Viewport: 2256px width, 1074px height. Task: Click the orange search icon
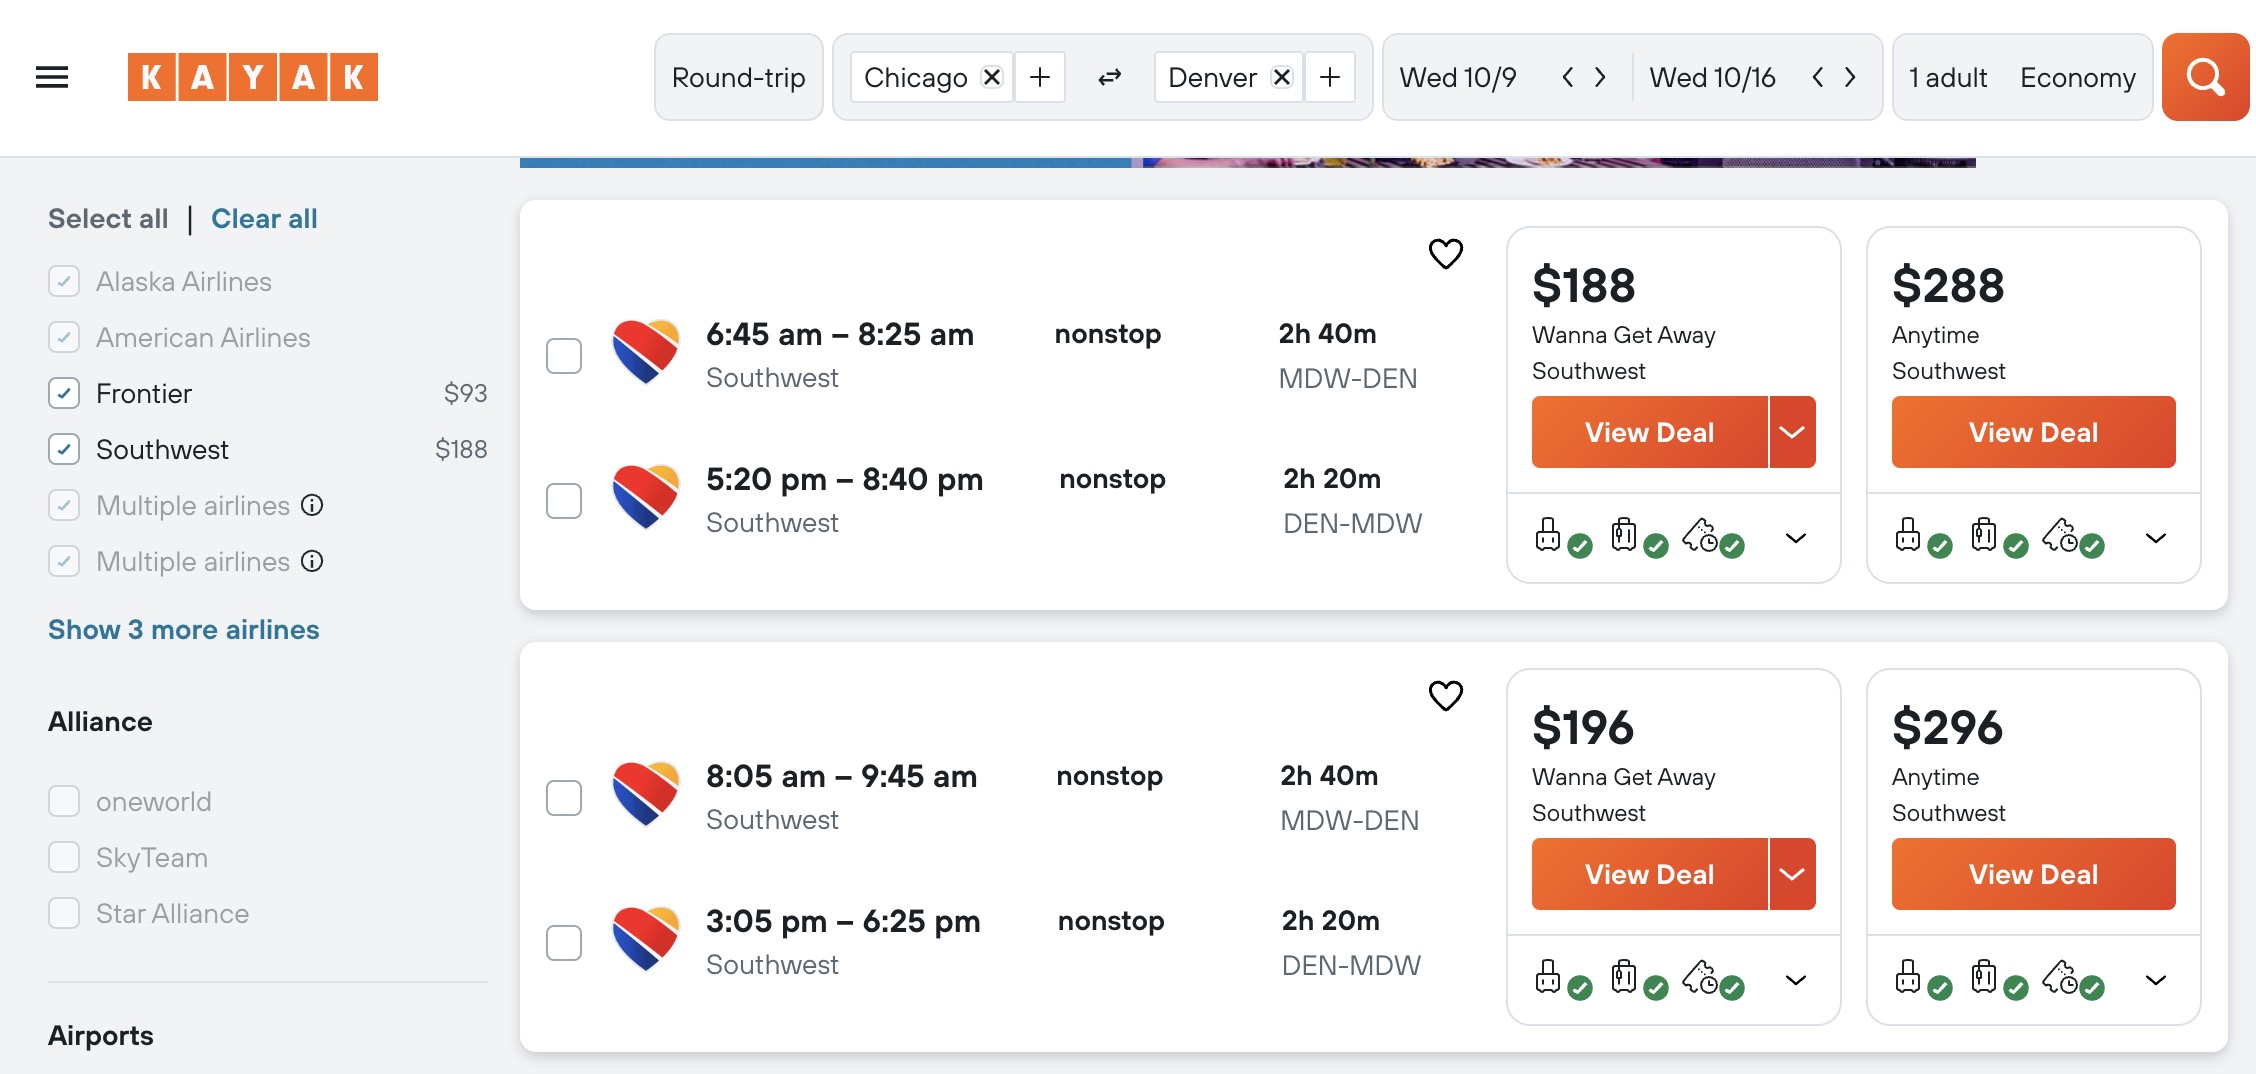pyautogui.click(x=2204, y=77)
